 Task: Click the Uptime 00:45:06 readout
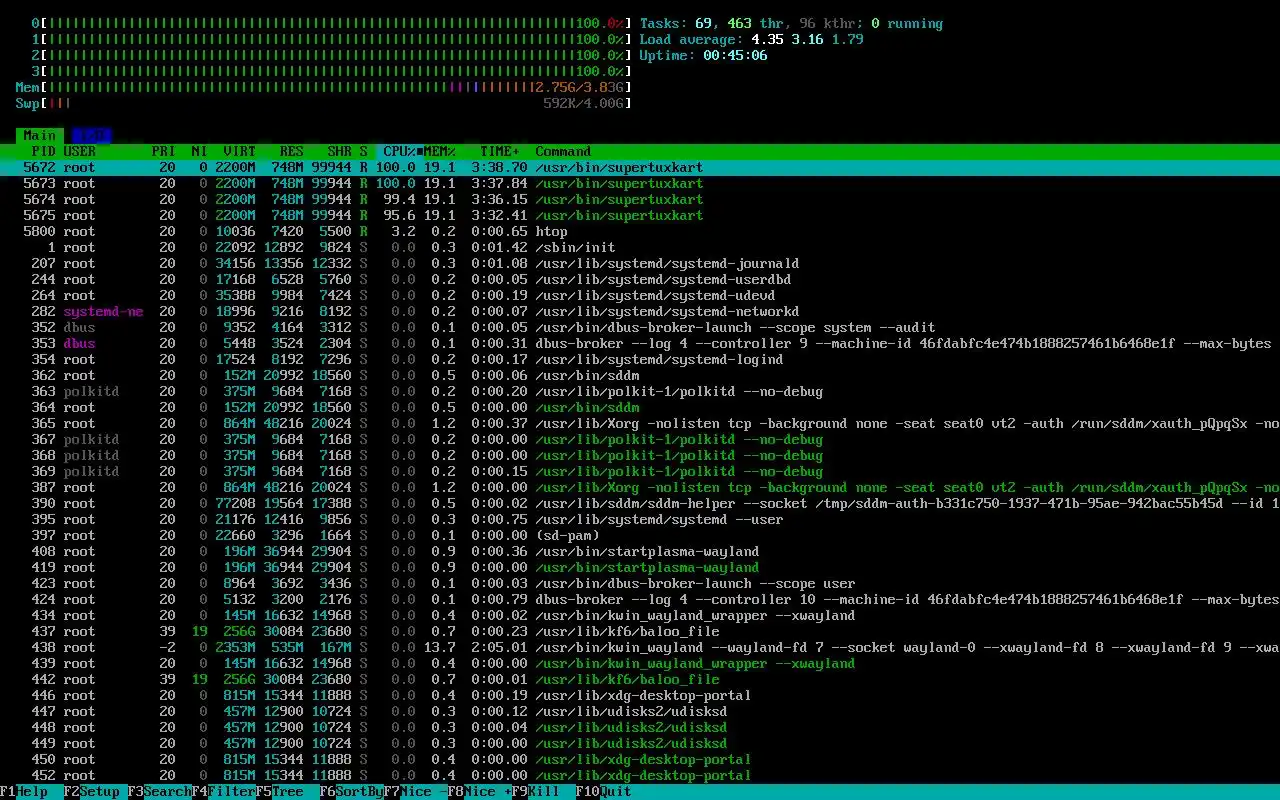(704, 55)
